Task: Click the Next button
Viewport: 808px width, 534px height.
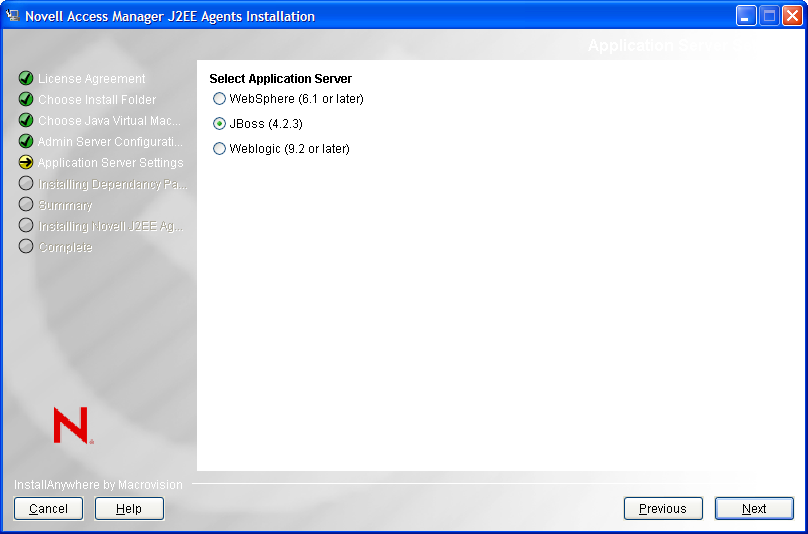Action: pos(754,509)
